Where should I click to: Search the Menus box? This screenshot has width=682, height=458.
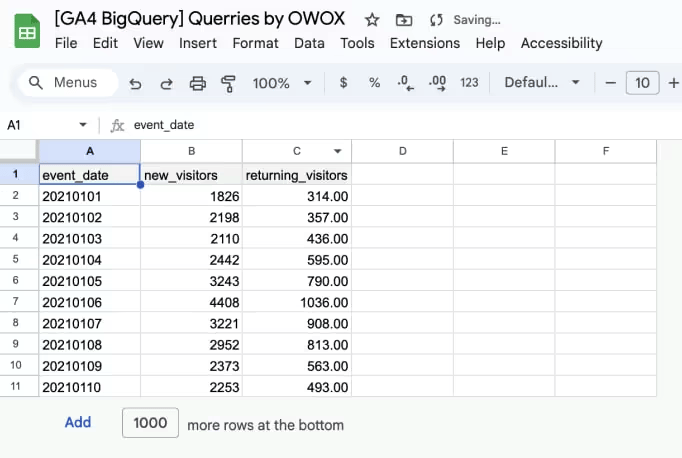[x=68, y=83]
